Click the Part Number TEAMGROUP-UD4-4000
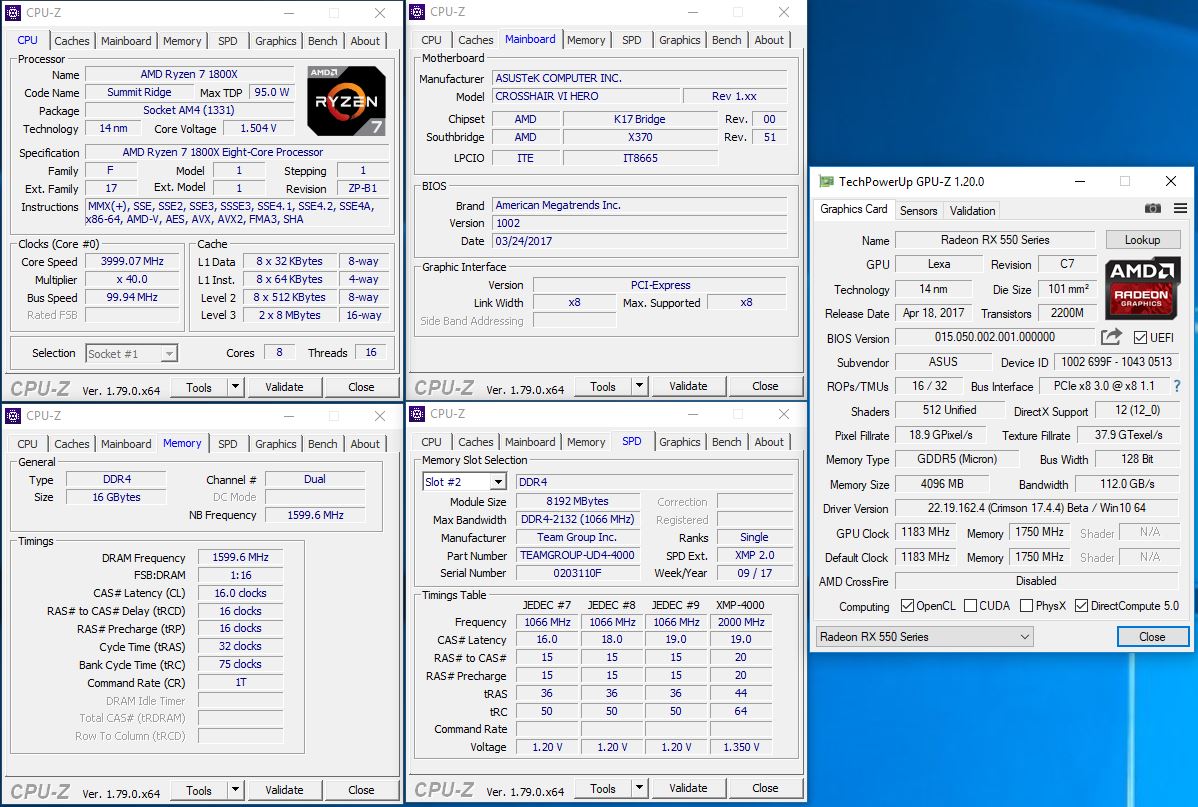This screenshot has height=807, width=1198. pos(577,556)
